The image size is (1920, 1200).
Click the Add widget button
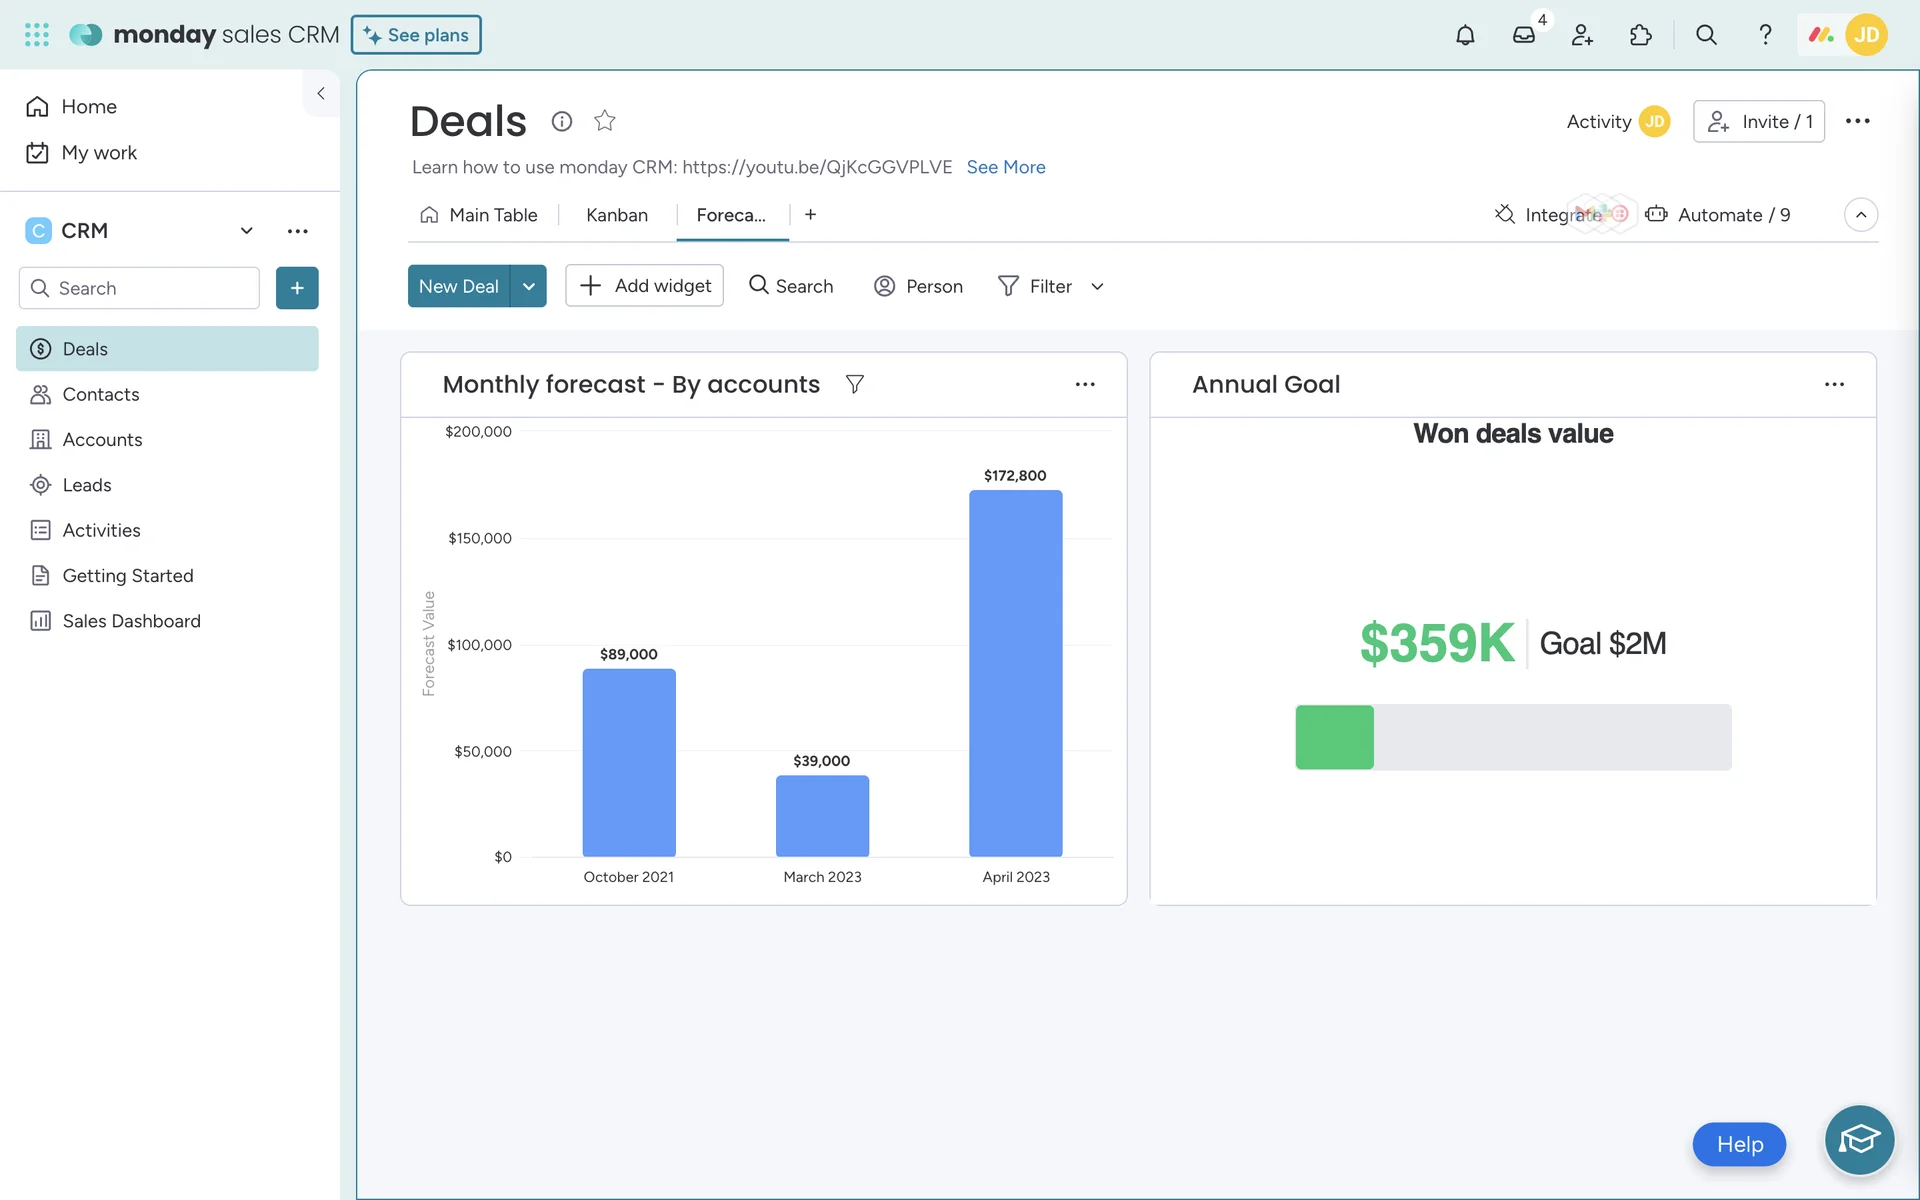(644, 286)
